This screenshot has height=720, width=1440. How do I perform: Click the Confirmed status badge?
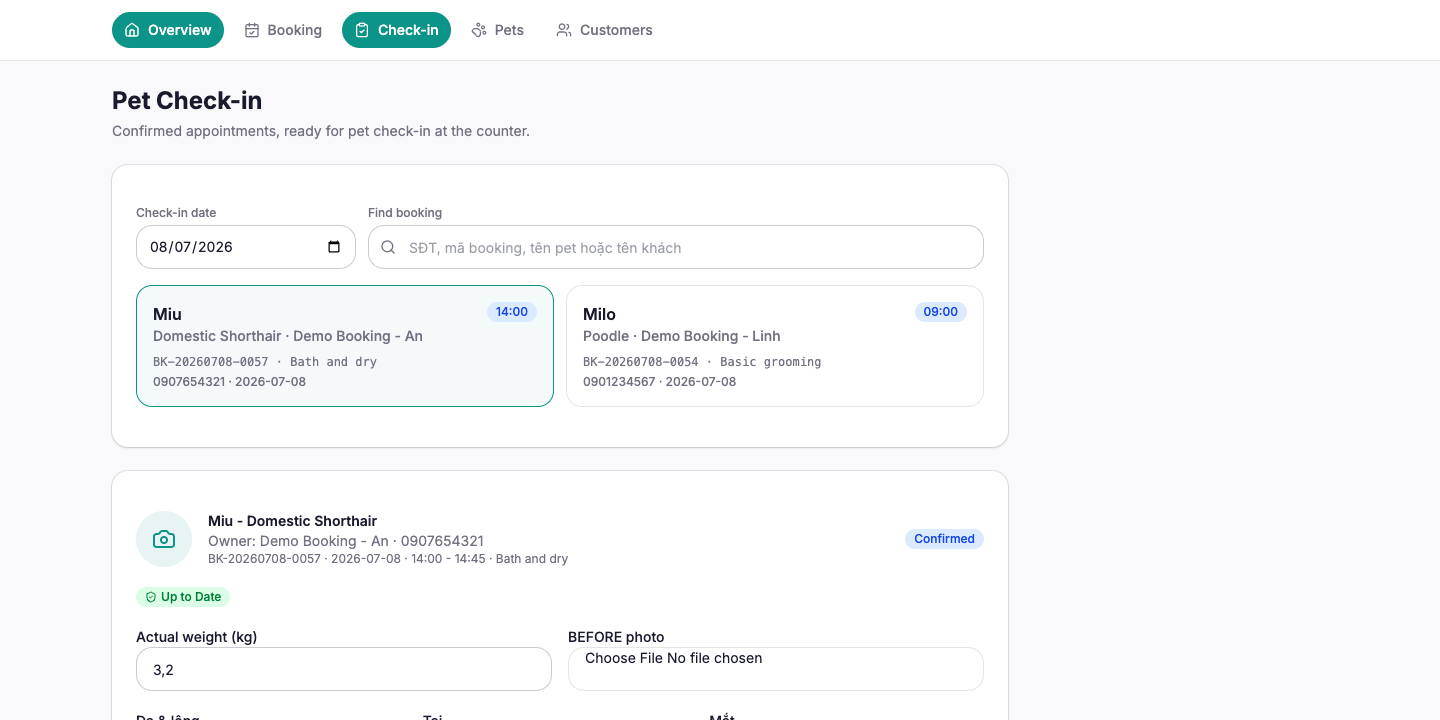coord(944,539)
